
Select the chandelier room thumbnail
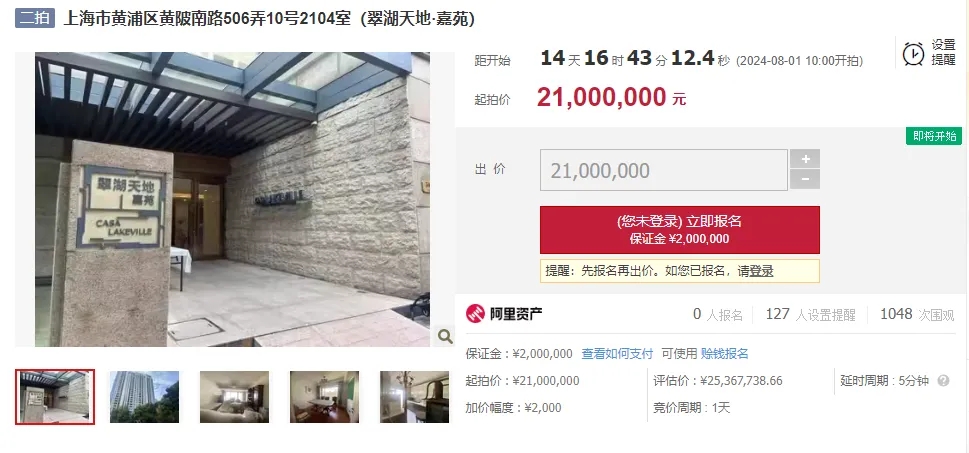[x=415, y=397]
